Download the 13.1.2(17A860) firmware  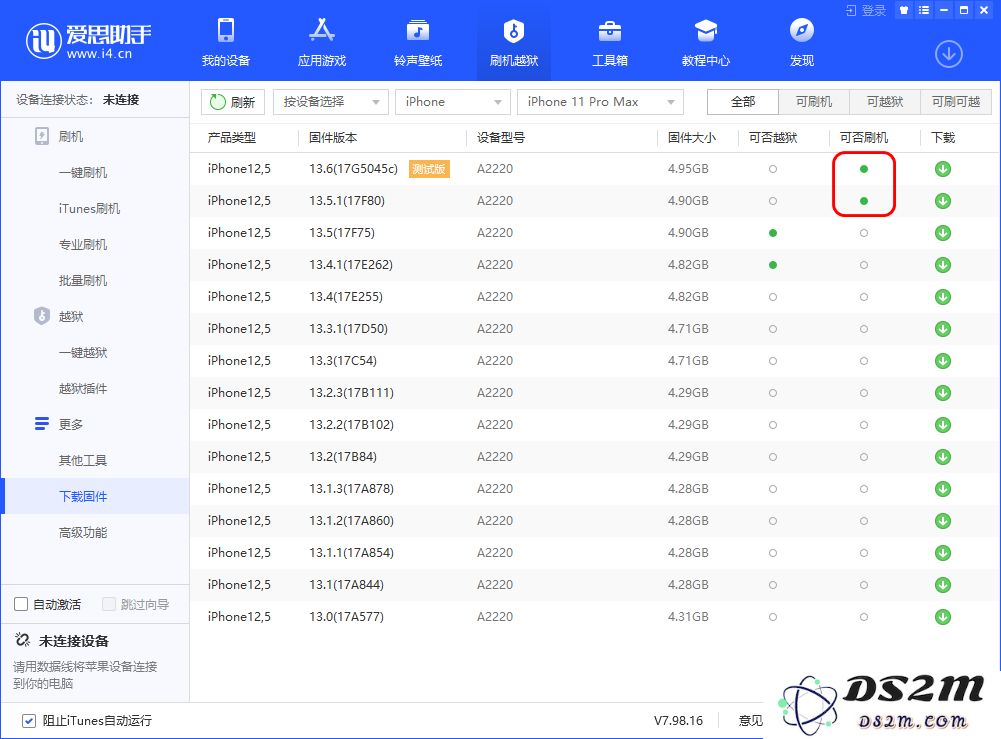click(x=943, y=521)
